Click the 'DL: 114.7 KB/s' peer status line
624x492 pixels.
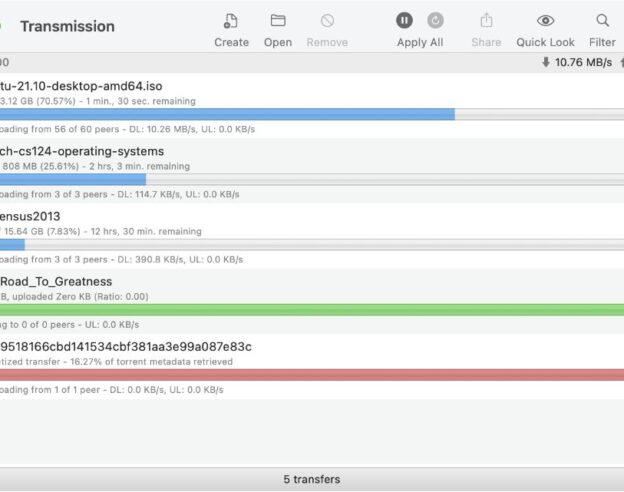[x=119, y=195]
